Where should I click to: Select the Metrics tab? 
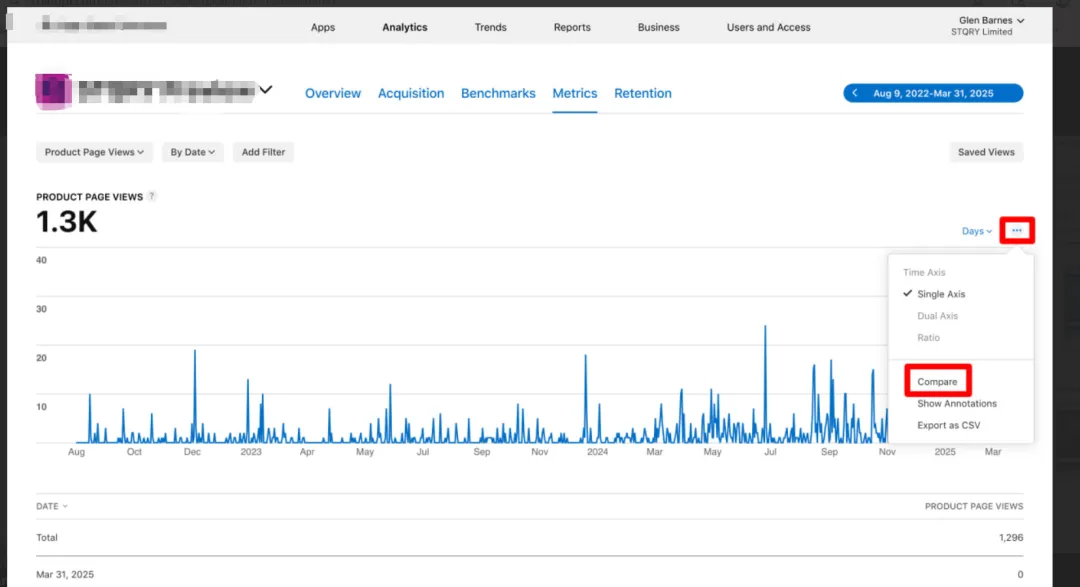click(574, 94)
